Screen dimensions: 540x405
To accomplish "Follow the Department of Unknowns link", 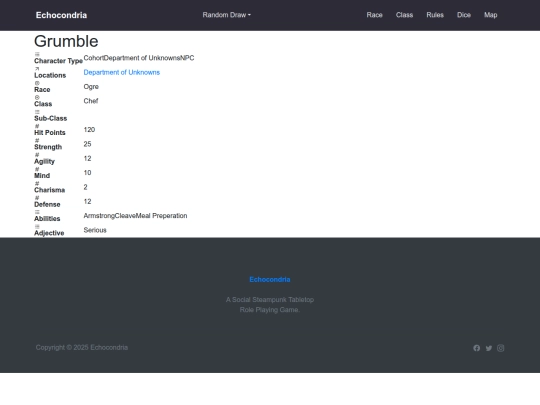I will [x=122, y=72].
